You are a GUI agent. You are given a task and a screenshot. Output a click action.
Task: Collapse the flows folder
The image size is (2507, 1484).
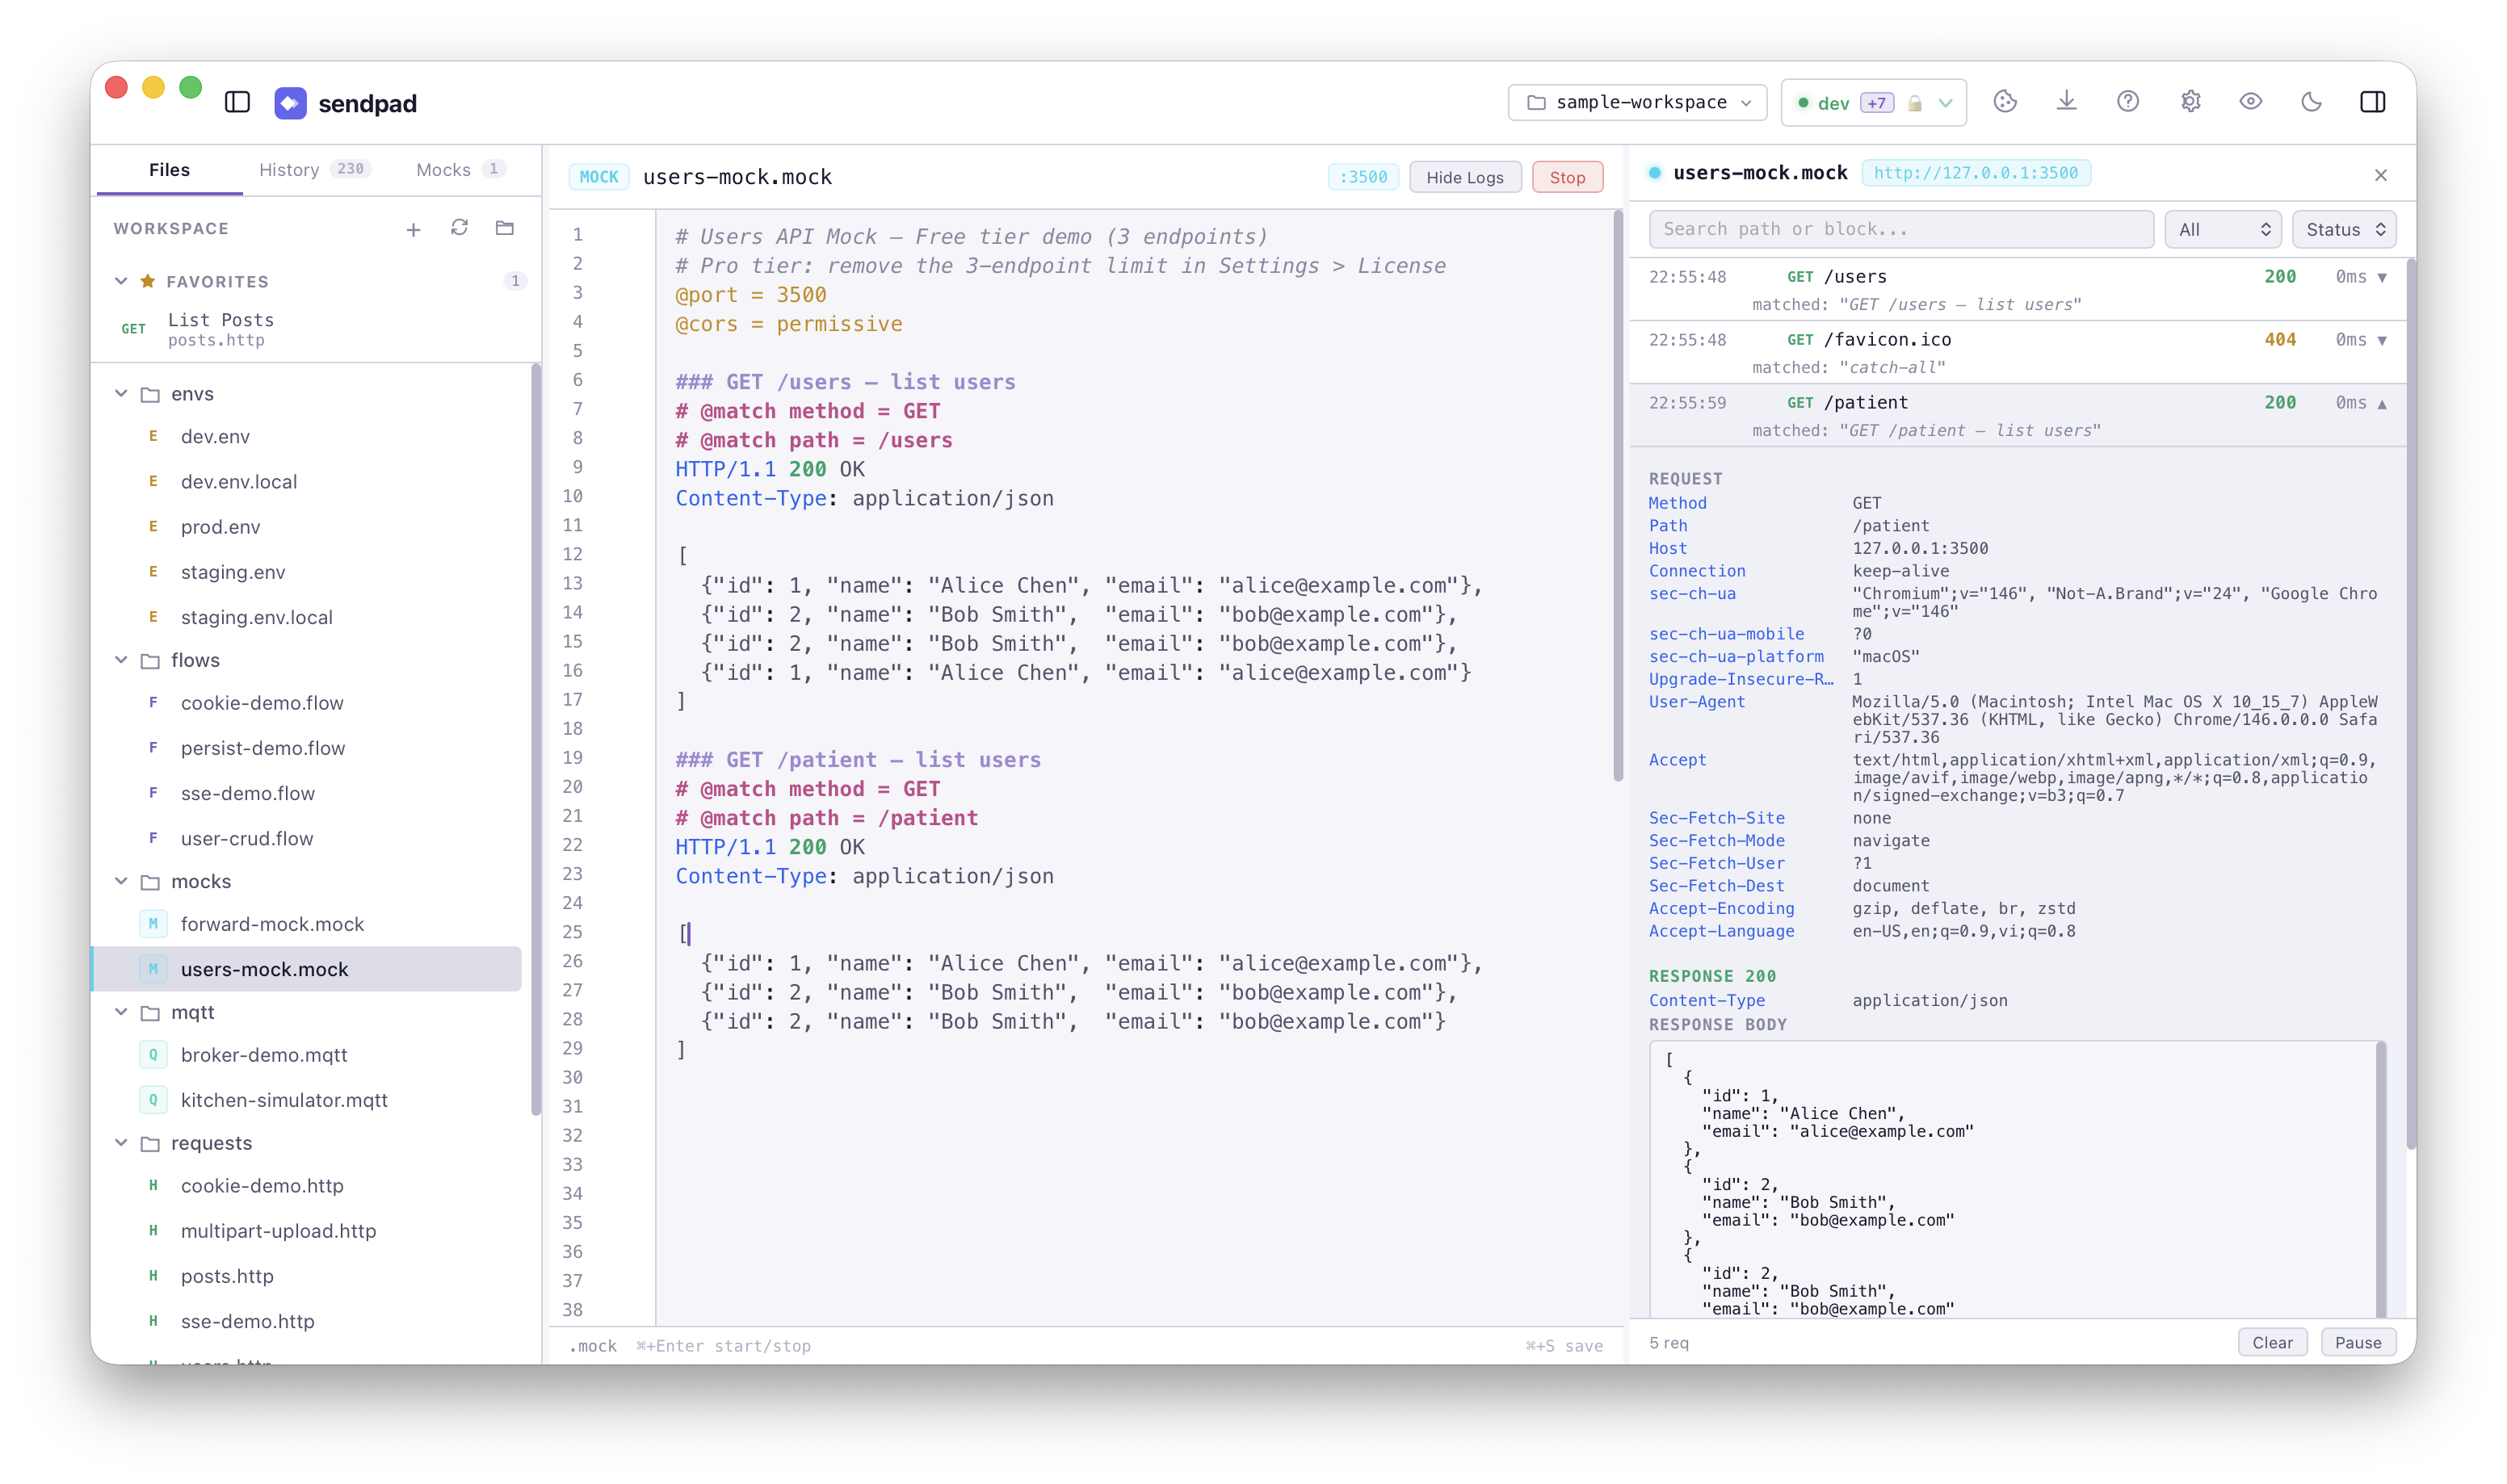pyautogui.click(x=121, y=659)
